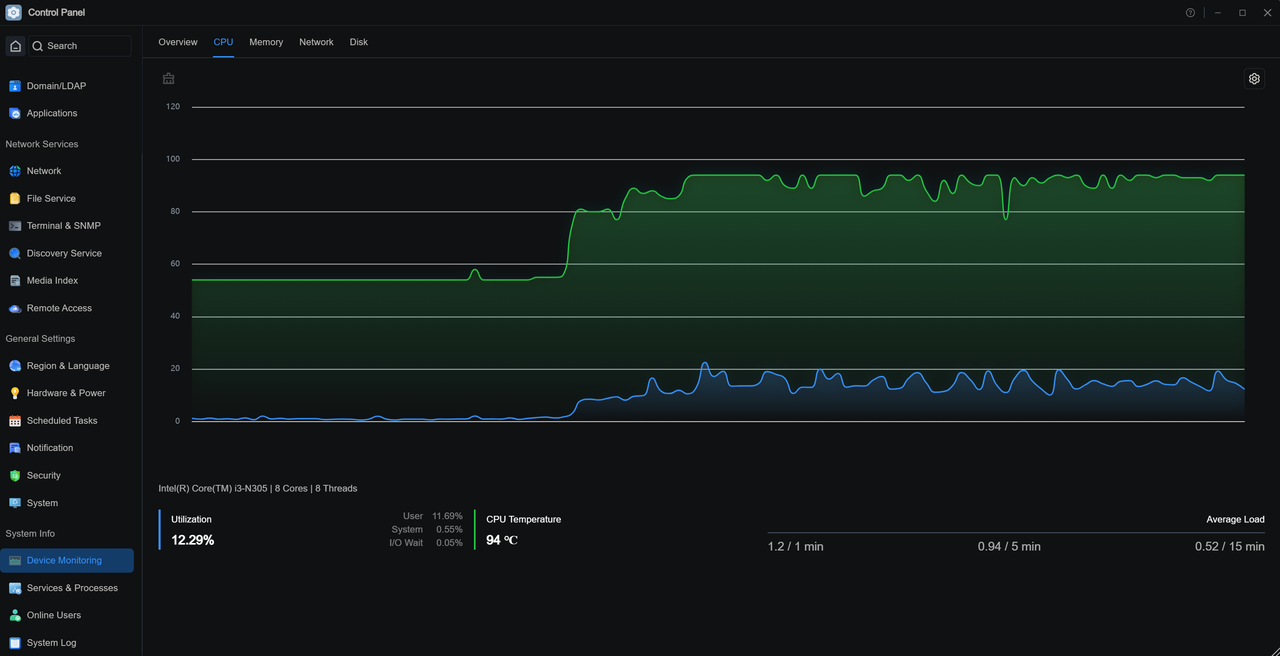
Task: Switch to the Memory tab
Action: coord(266,42)
